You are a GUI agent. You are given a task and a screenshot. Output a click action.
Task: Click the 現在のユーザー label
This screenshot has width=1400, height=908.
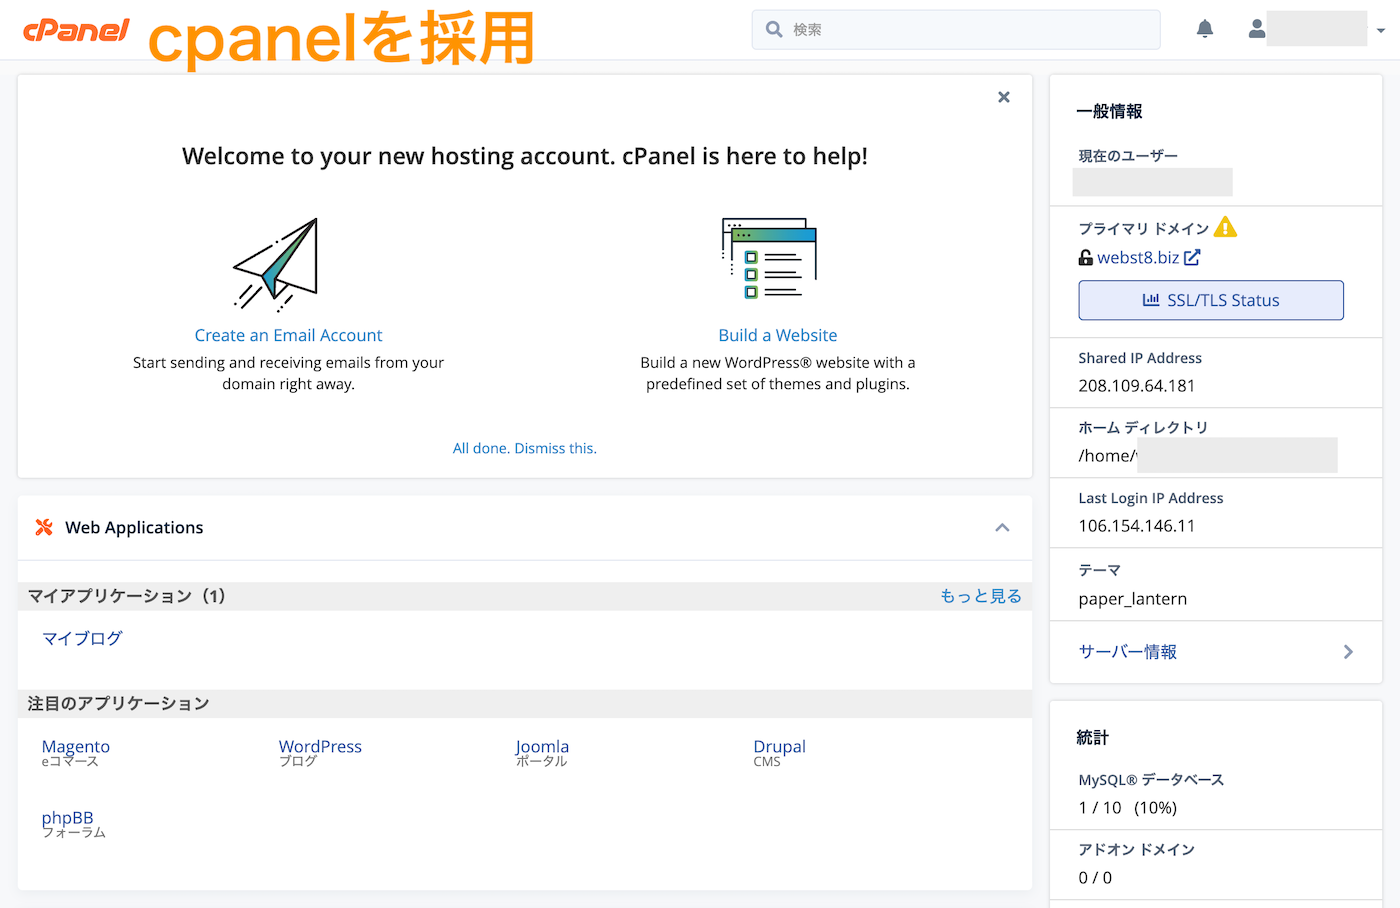1128,156
